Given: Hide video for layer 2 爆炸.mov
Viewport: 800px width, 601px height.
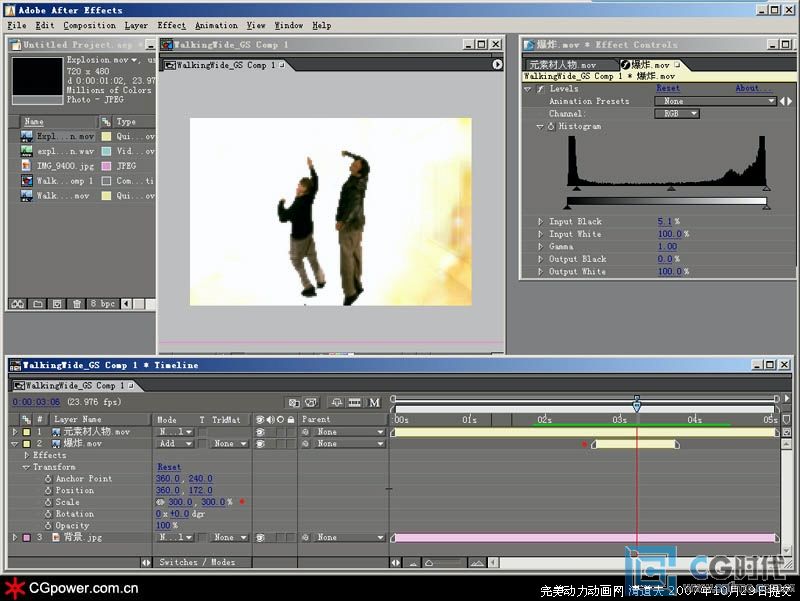Looking at the screenshot, I should [260, 443].
